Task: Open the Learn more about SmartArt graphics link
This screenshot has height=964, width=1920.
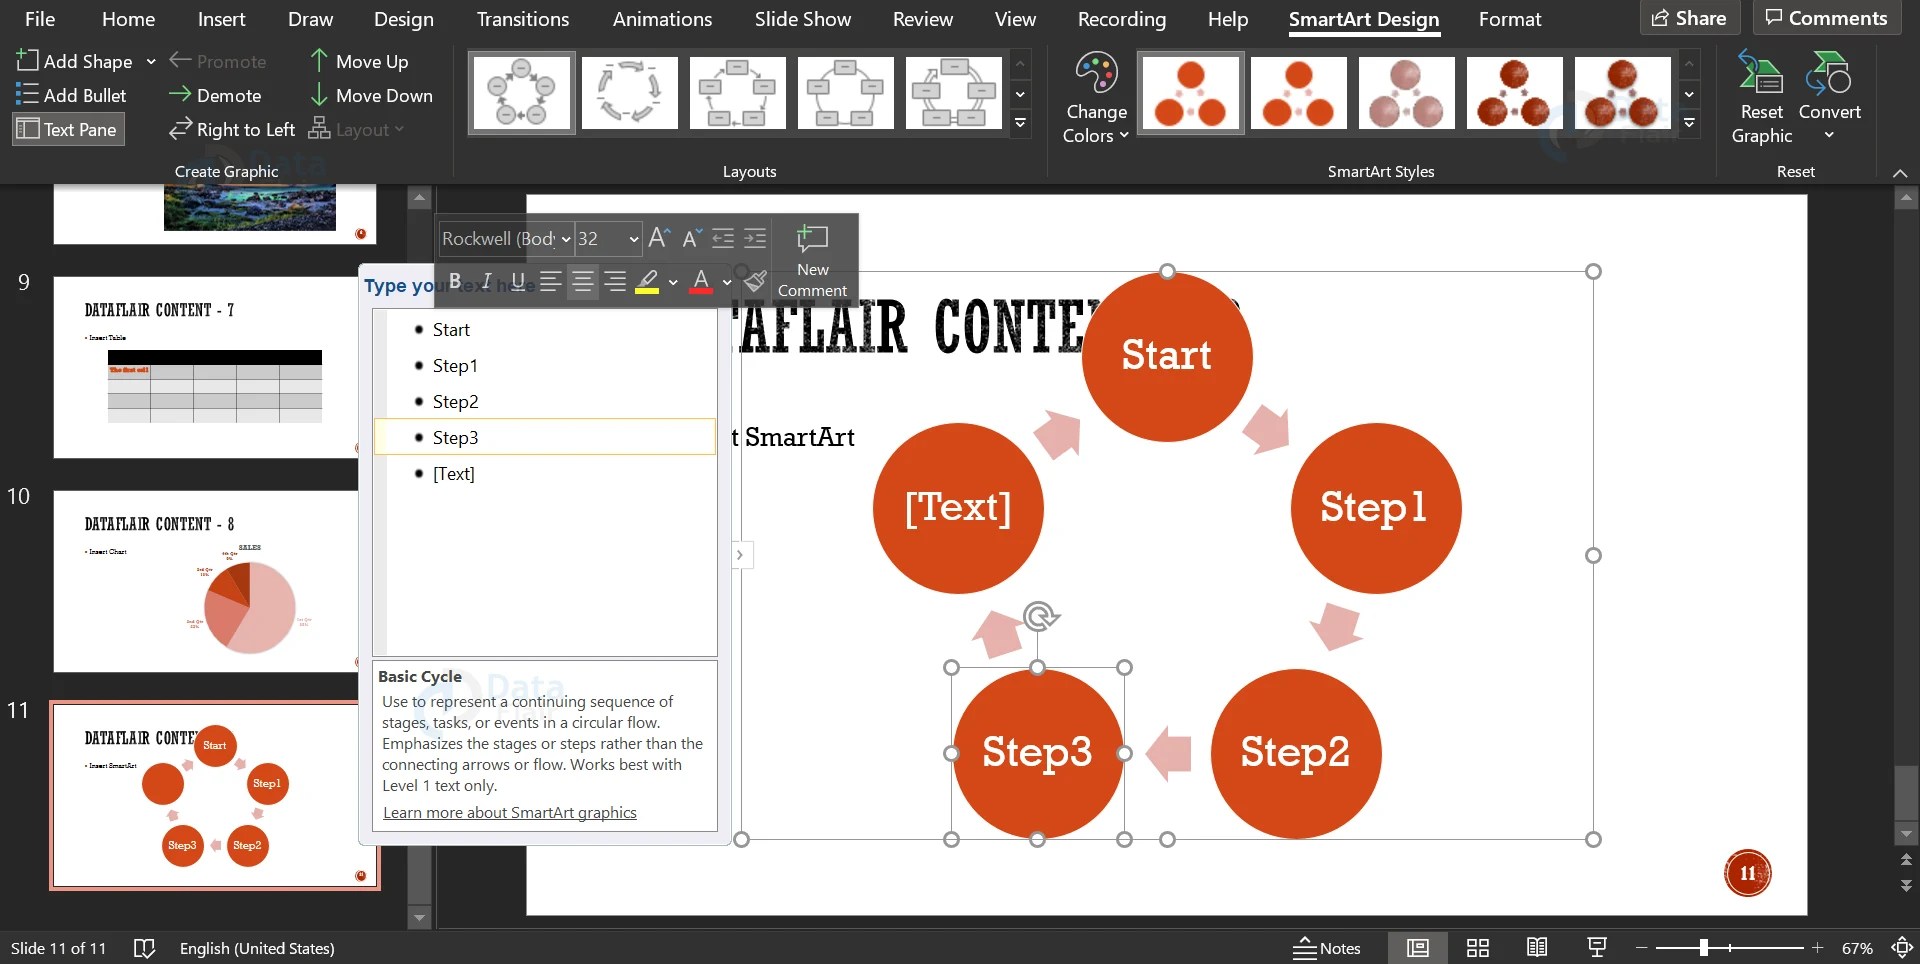Action: pos(509,812)
